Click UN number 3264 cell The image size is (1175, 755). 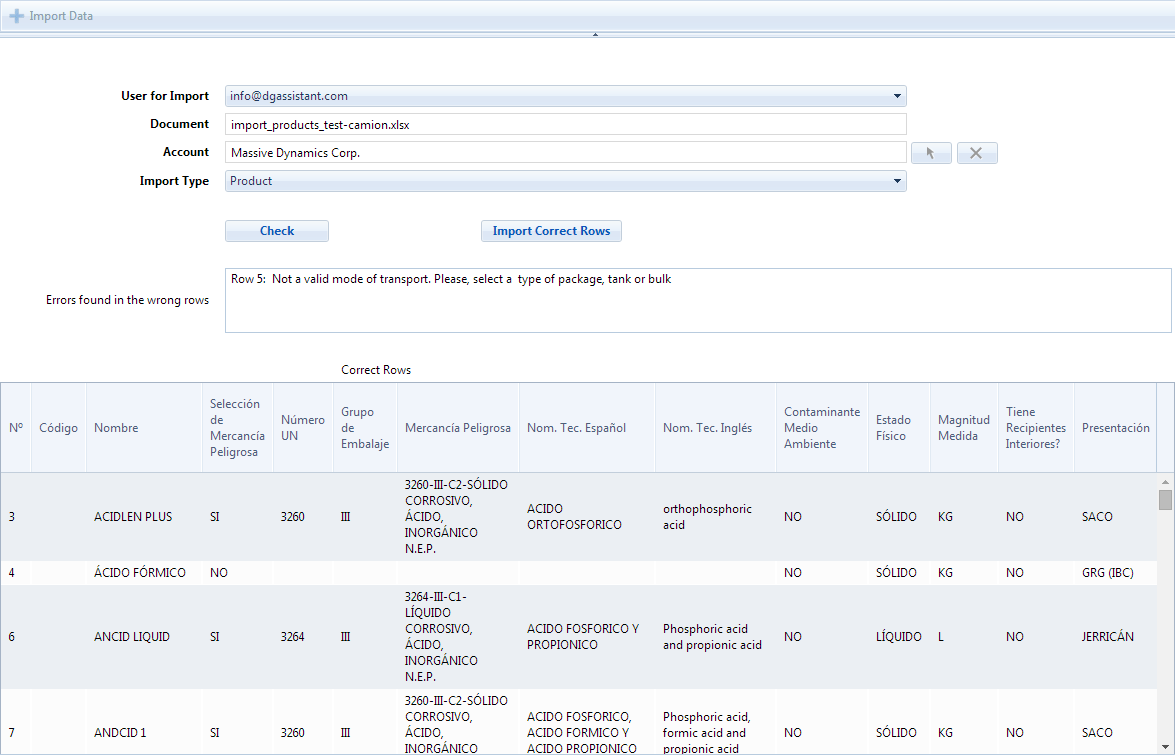[x=292, y=637]
